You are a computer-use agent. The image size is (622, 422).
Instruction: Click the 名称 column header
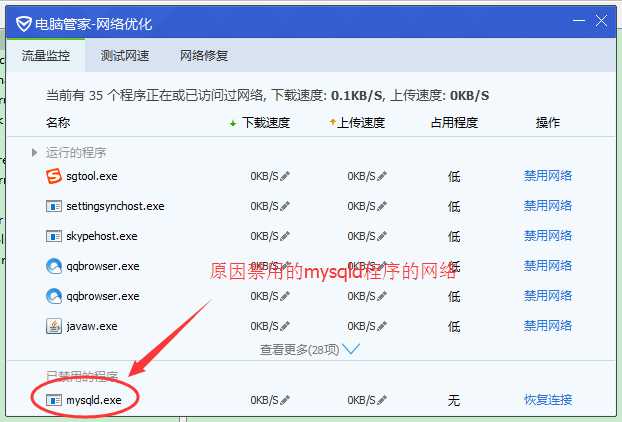58,123
